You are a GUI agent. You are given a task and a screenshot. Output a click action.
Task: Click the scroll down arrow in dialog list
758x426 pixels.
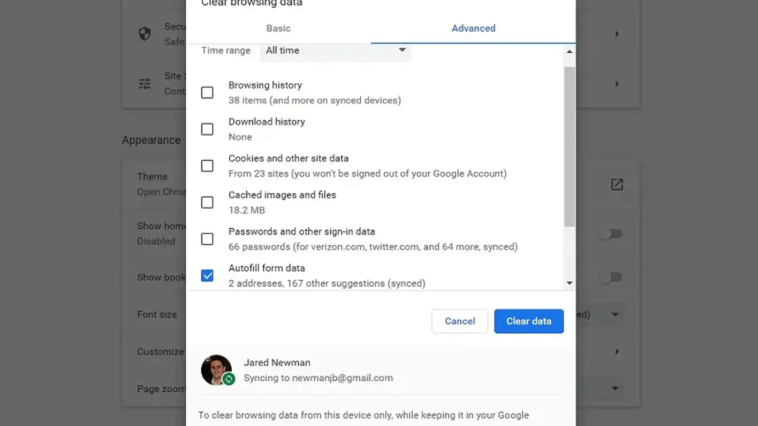coord(569,283)
